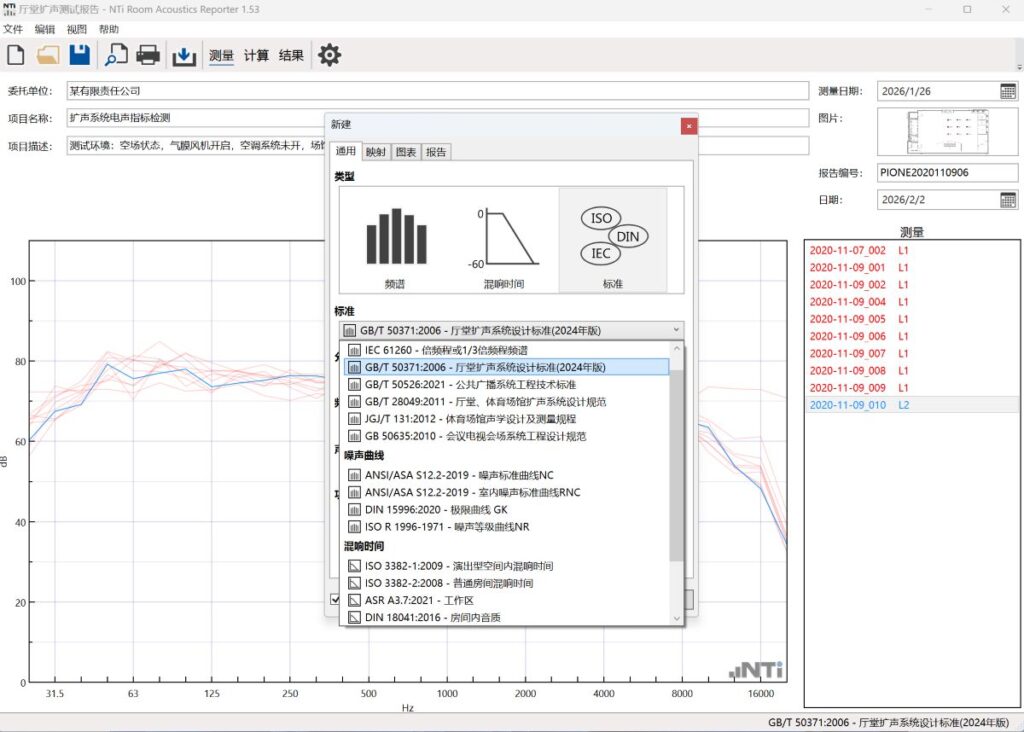Select measurement 2020-11-09_005 in the list
This screenshot has height=732, width=1024.
tap(848, 319)
